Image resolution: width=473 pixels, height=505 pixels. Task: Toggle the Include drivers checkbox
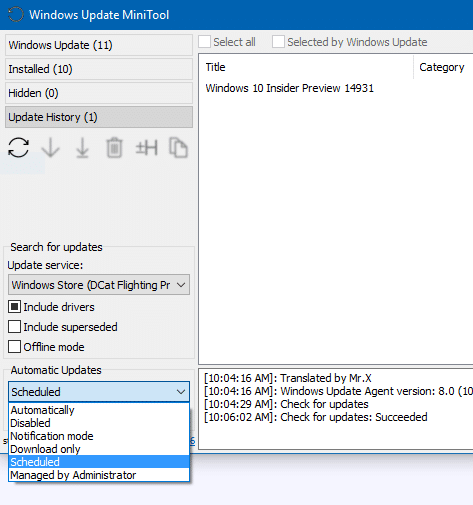point(14,307)
